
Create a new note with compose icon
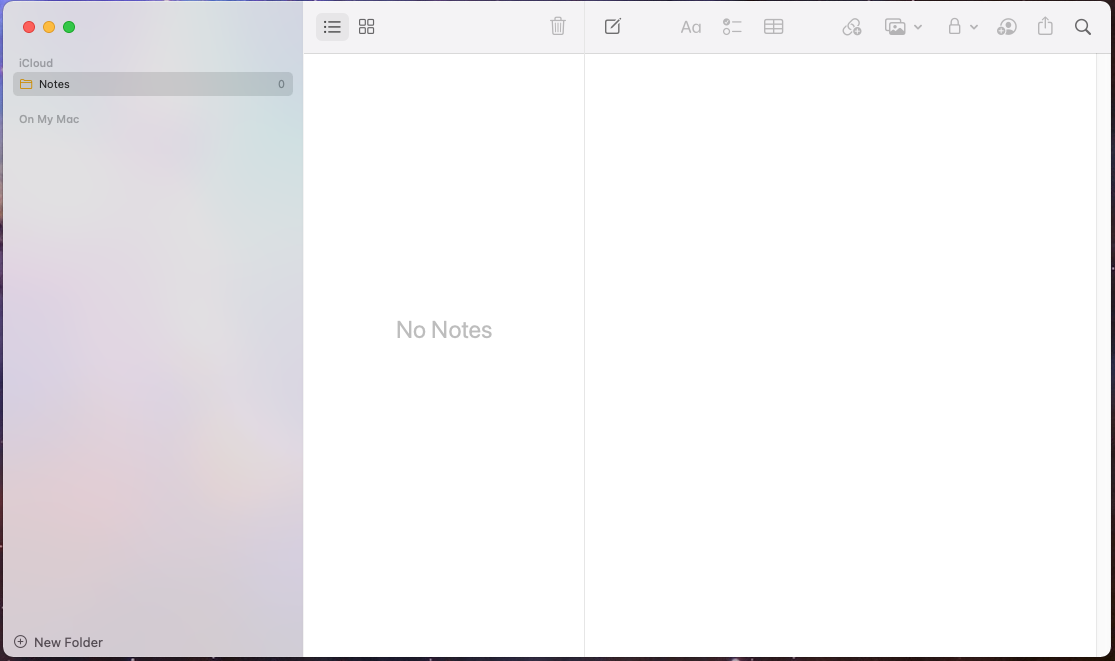tap(612, 26)
